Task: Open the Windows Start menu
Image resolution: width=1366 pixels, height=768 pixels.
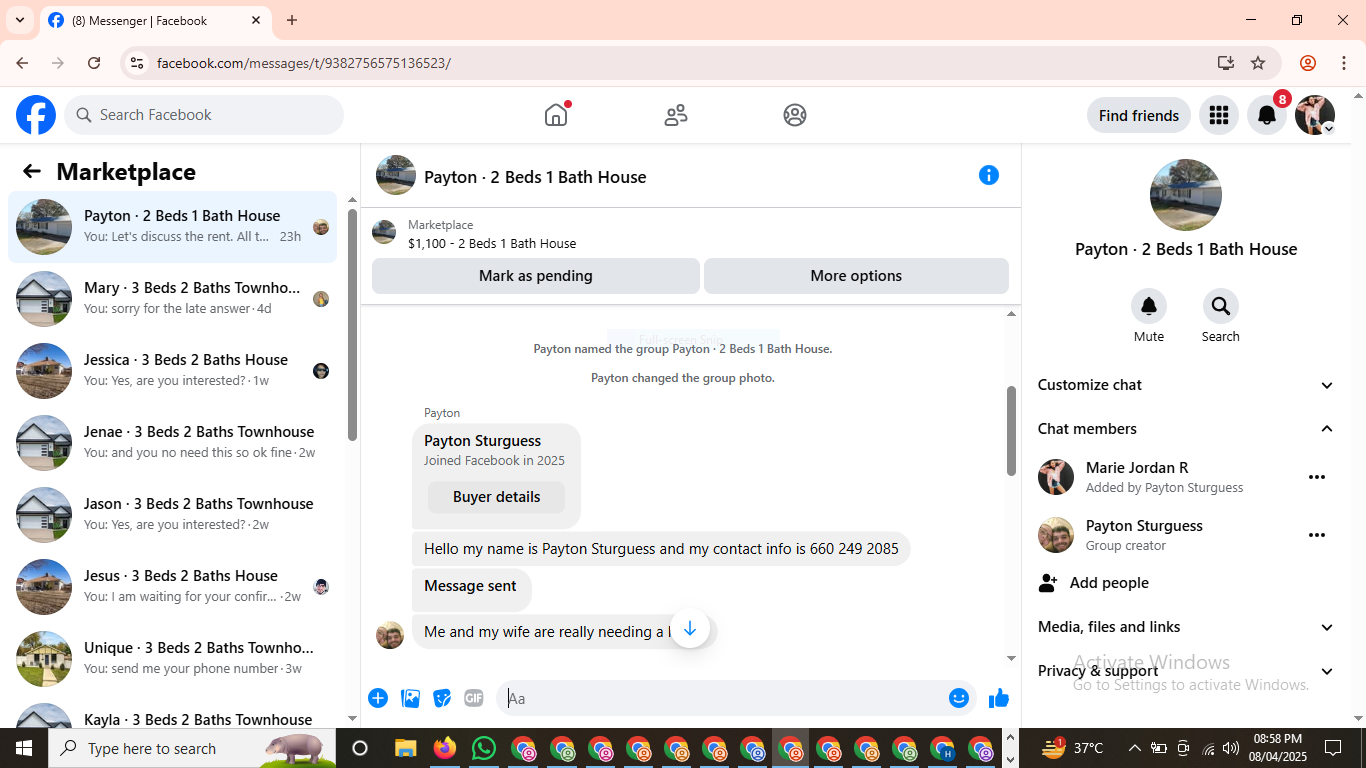Action: (x=23, y=748)
